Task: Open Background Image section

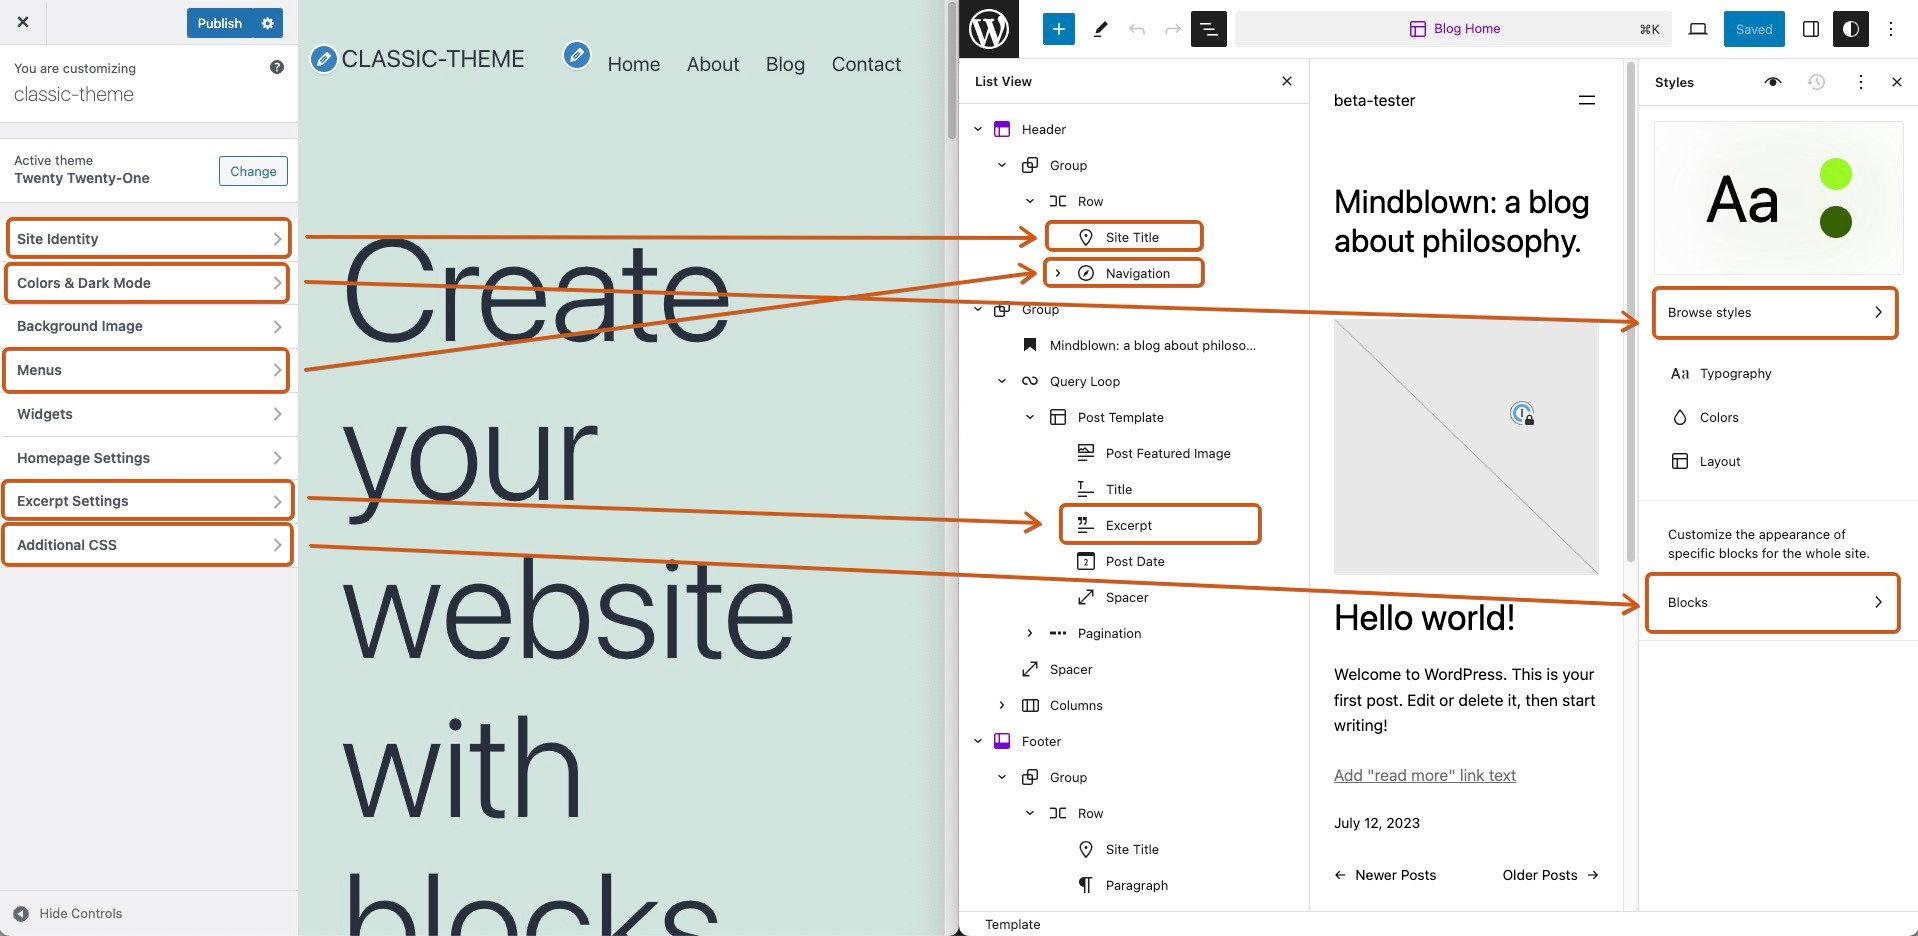Action: point(148,326)
